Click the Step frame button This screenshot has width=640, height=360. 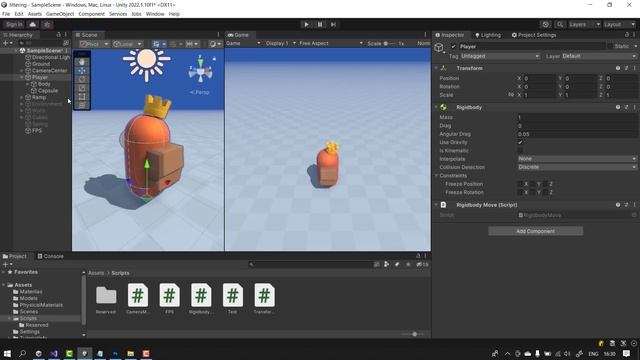click(333, 24)
